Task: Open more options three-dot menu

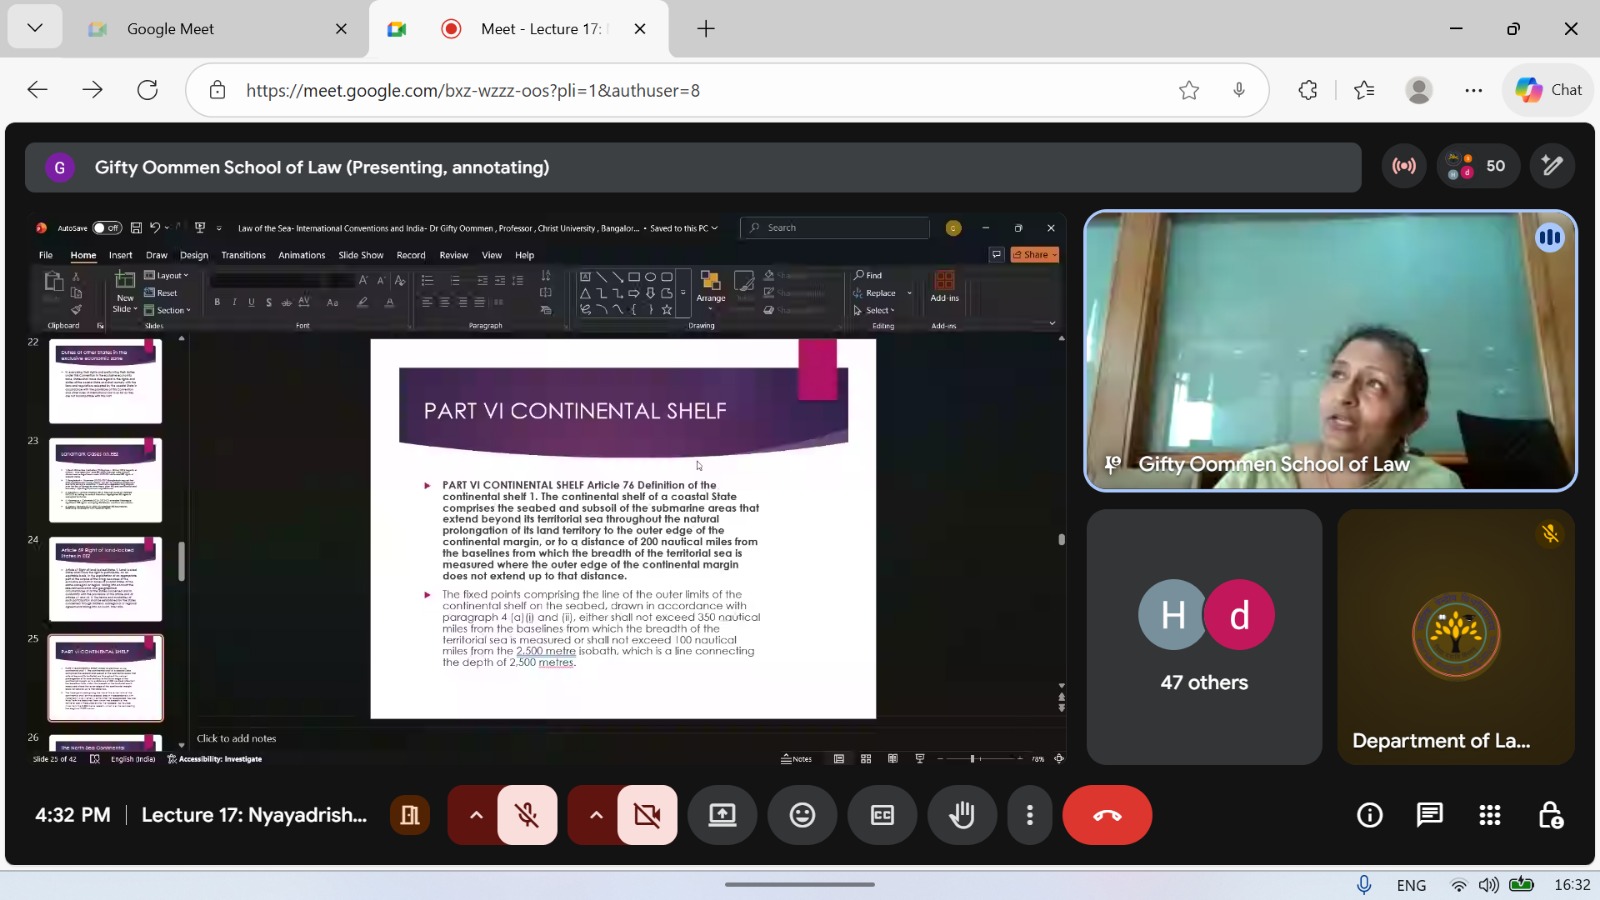Action: pos(1029,815)
